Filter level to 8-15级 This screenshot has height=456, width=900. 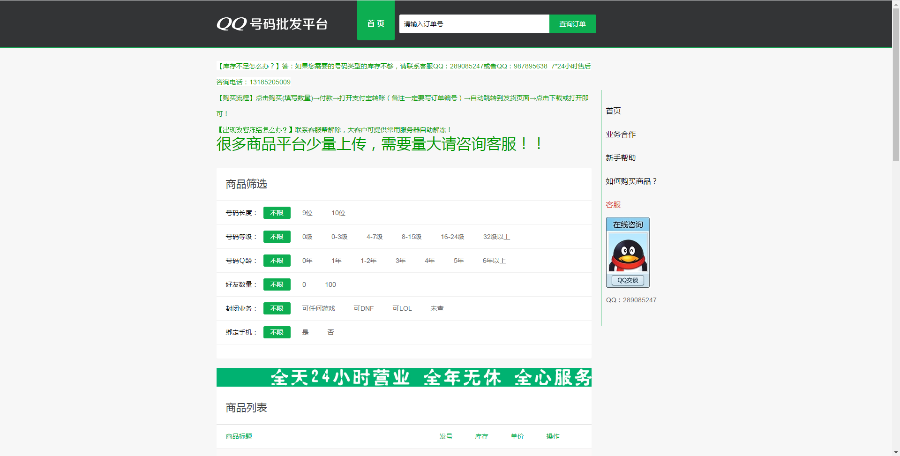point(412,237)
